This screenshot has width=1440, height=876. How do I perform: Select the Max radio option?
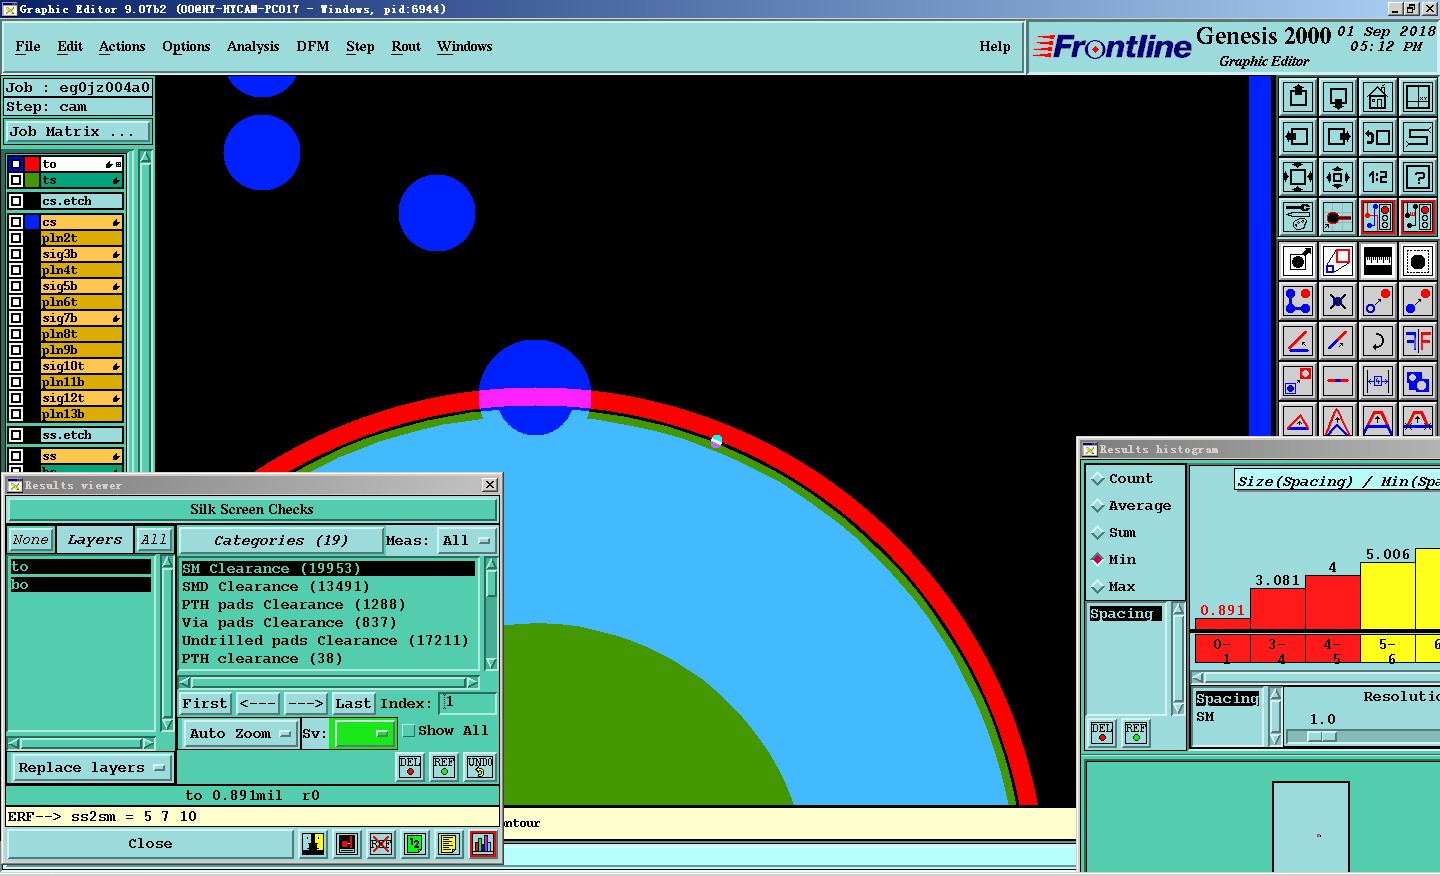[x=1098, y=587]
